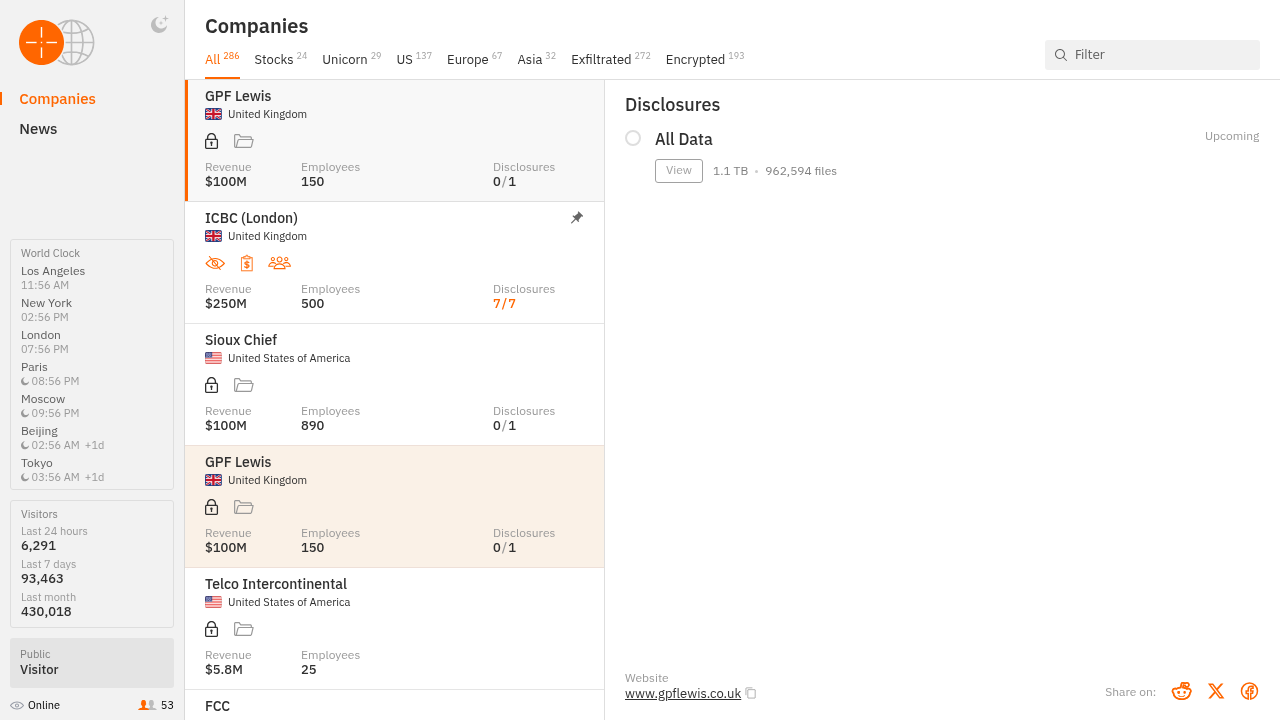
Task: Switch to the Stocks tab
Action: [x=281, y=59]
